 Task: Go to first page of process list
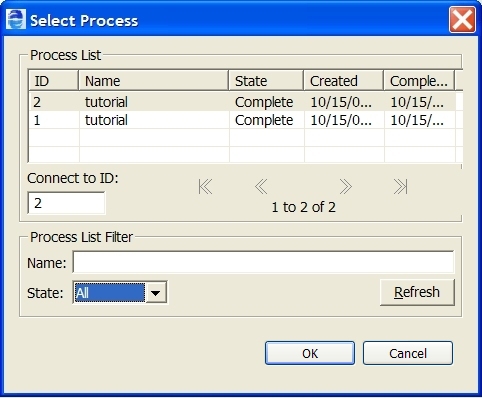[x=205, y=187]
